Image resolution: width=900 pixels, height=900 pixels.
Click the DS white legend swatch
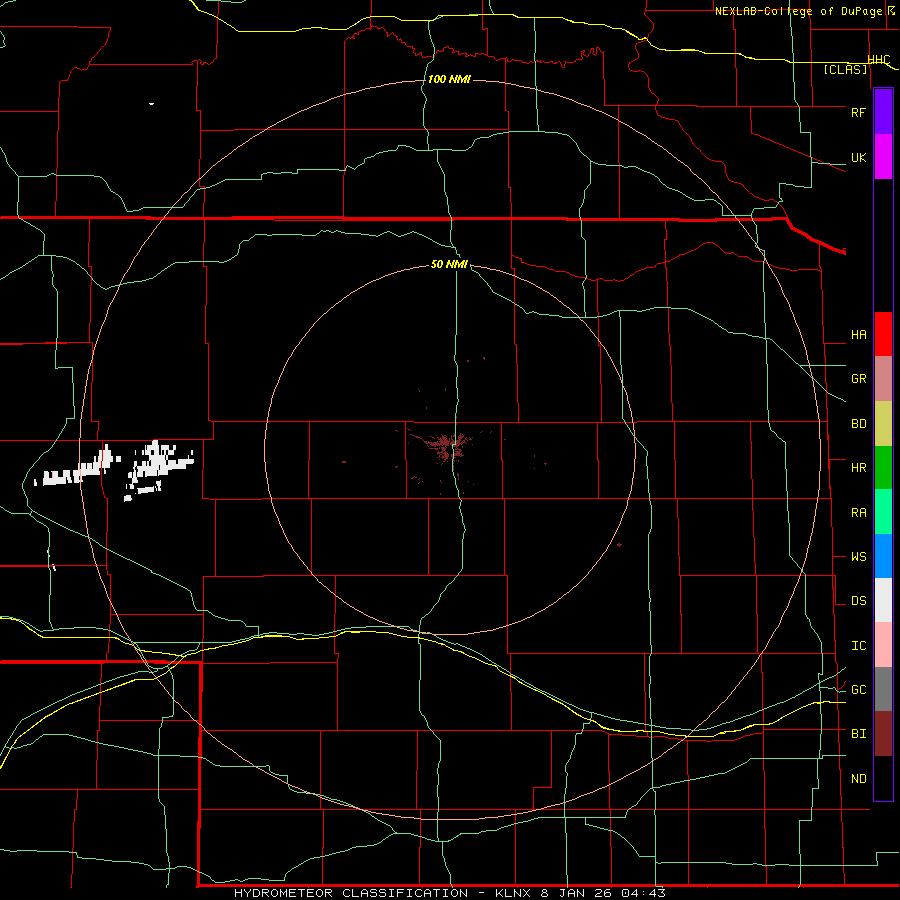click(x=883, y=600)
